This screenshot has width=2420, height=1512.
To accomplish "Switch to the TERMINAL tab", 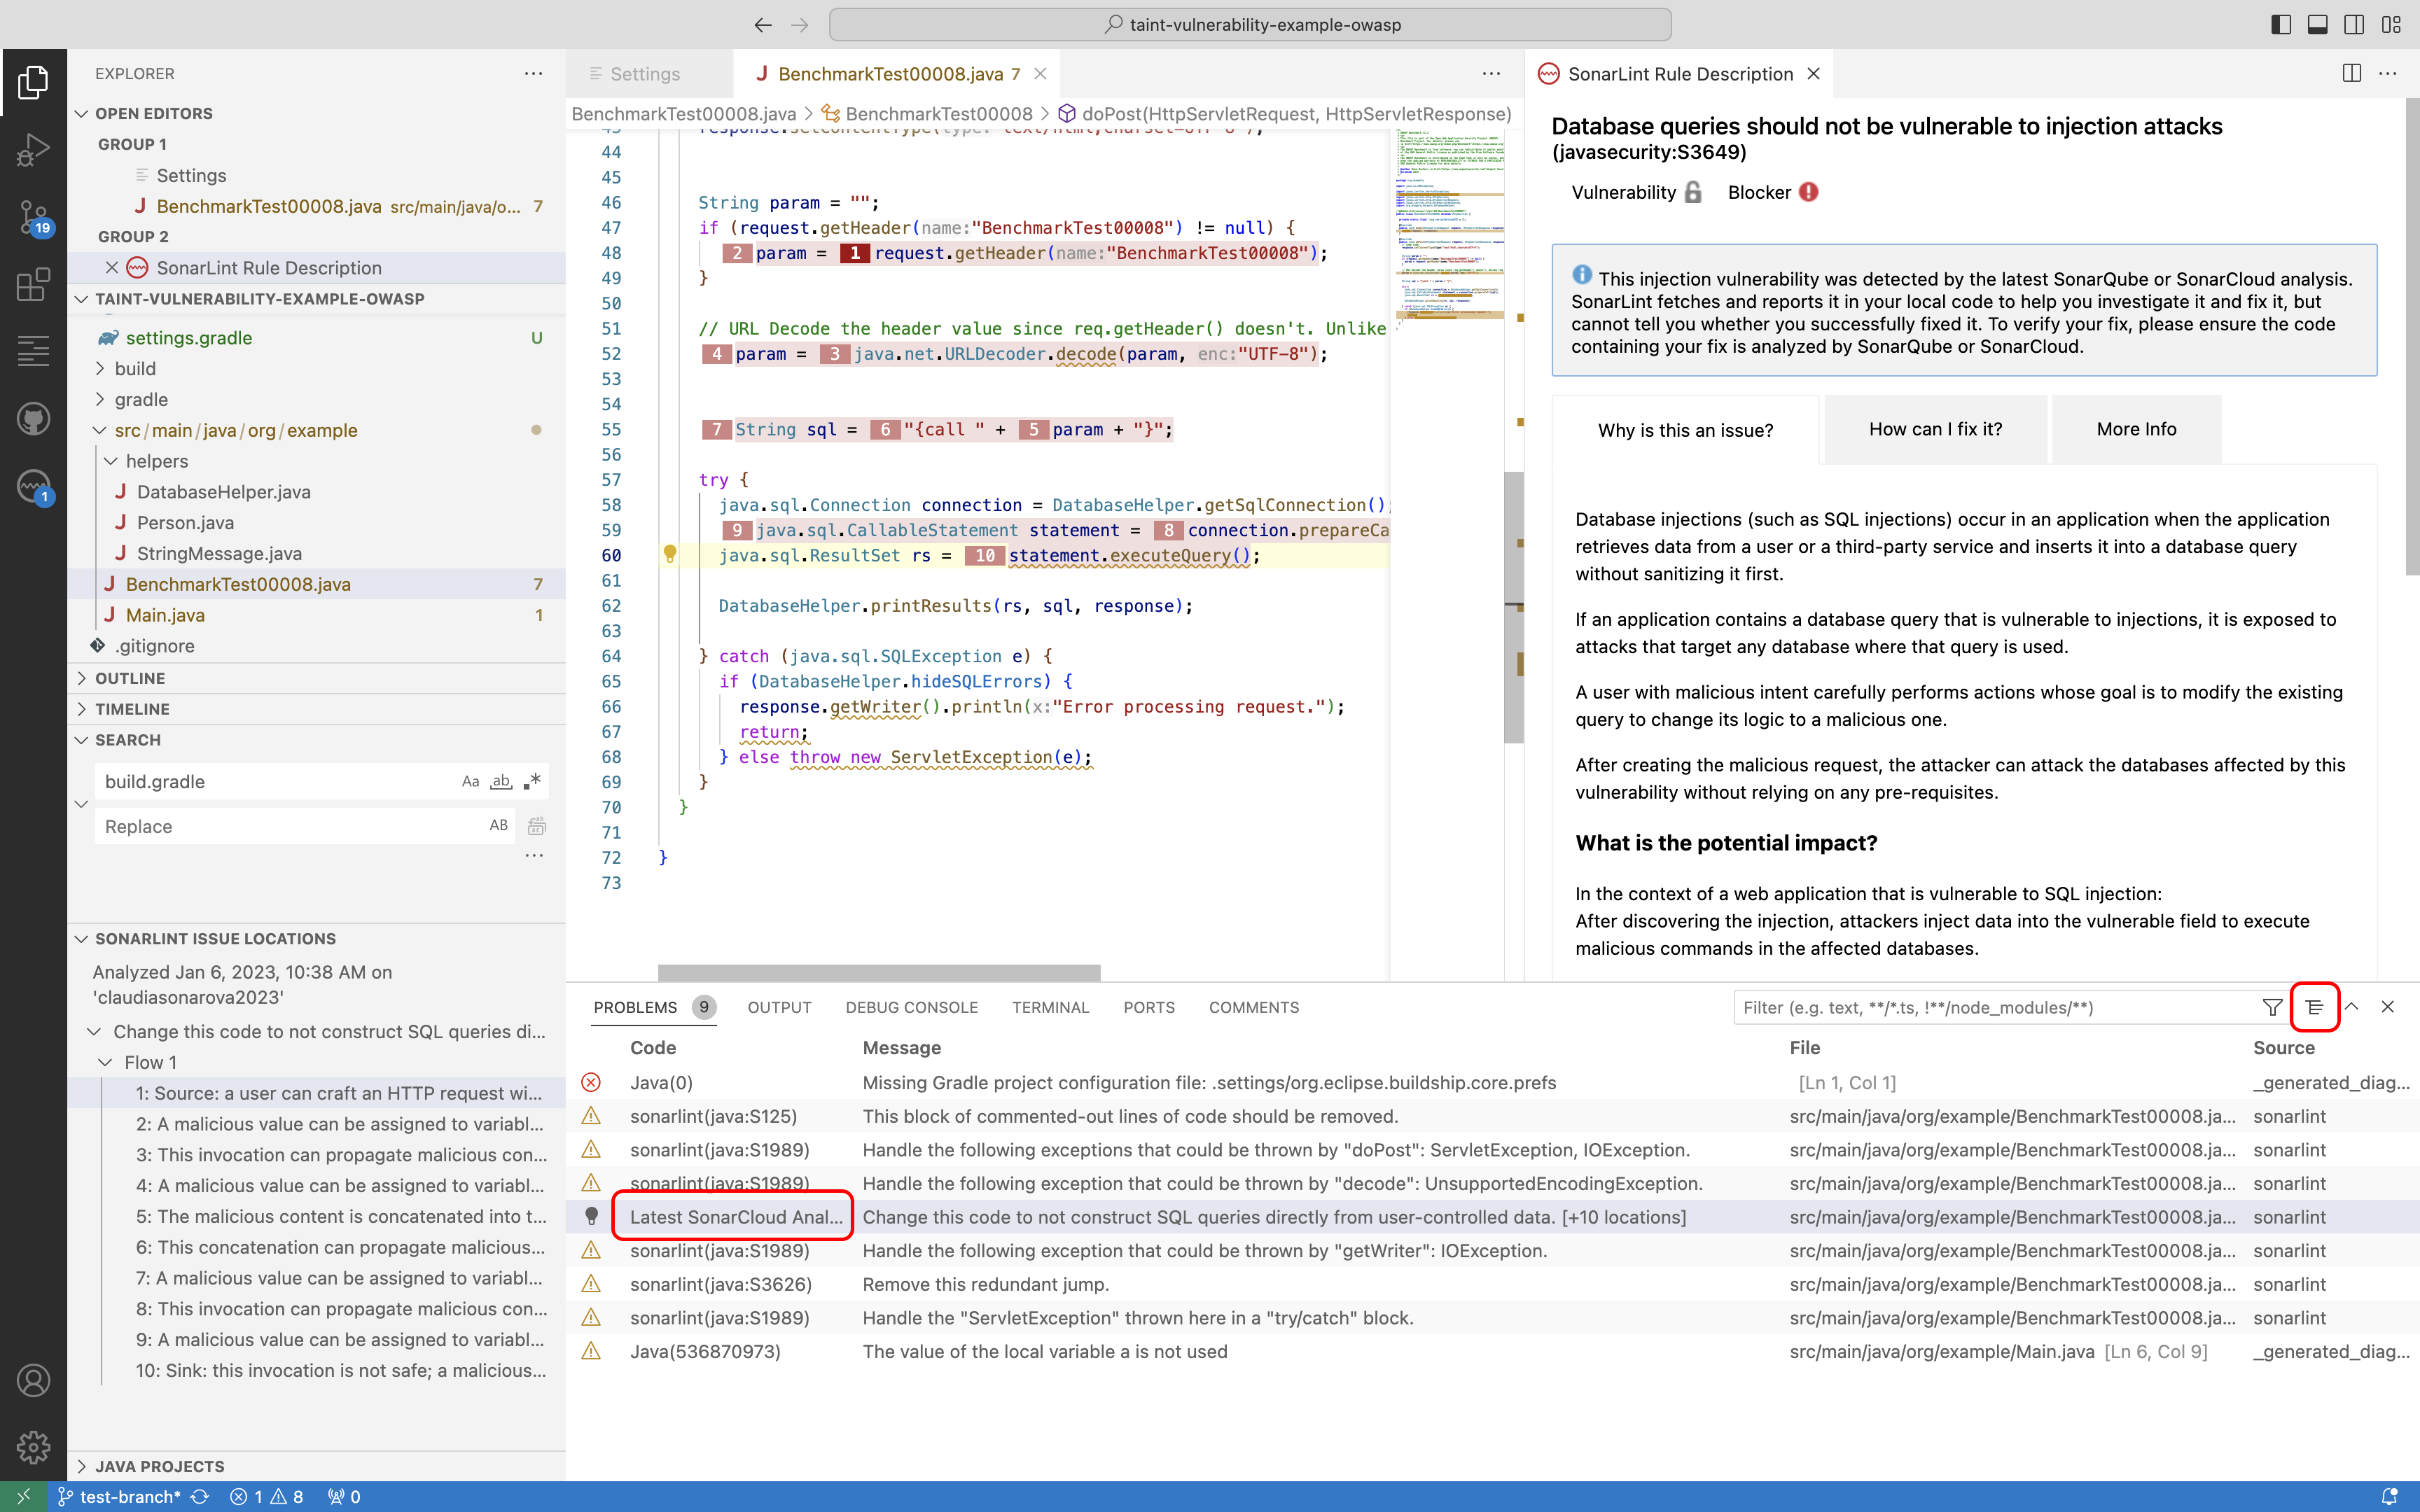I will click(1051, 1007).
